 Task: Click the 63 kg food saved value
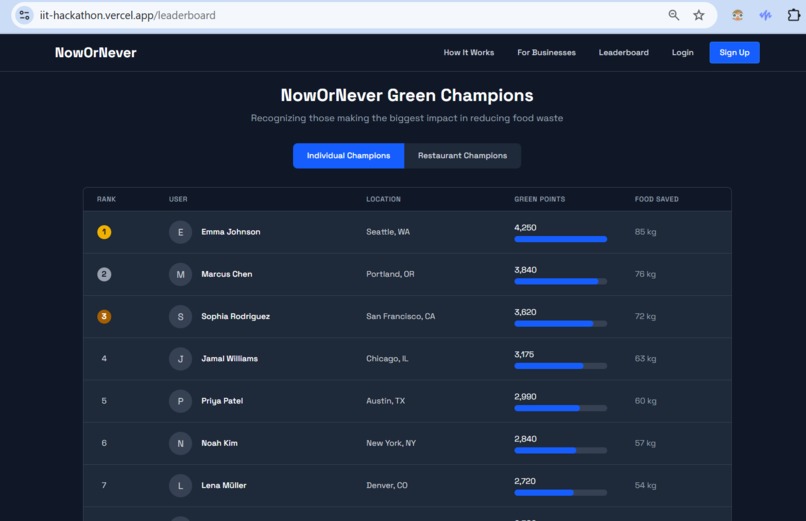[646, 359]
